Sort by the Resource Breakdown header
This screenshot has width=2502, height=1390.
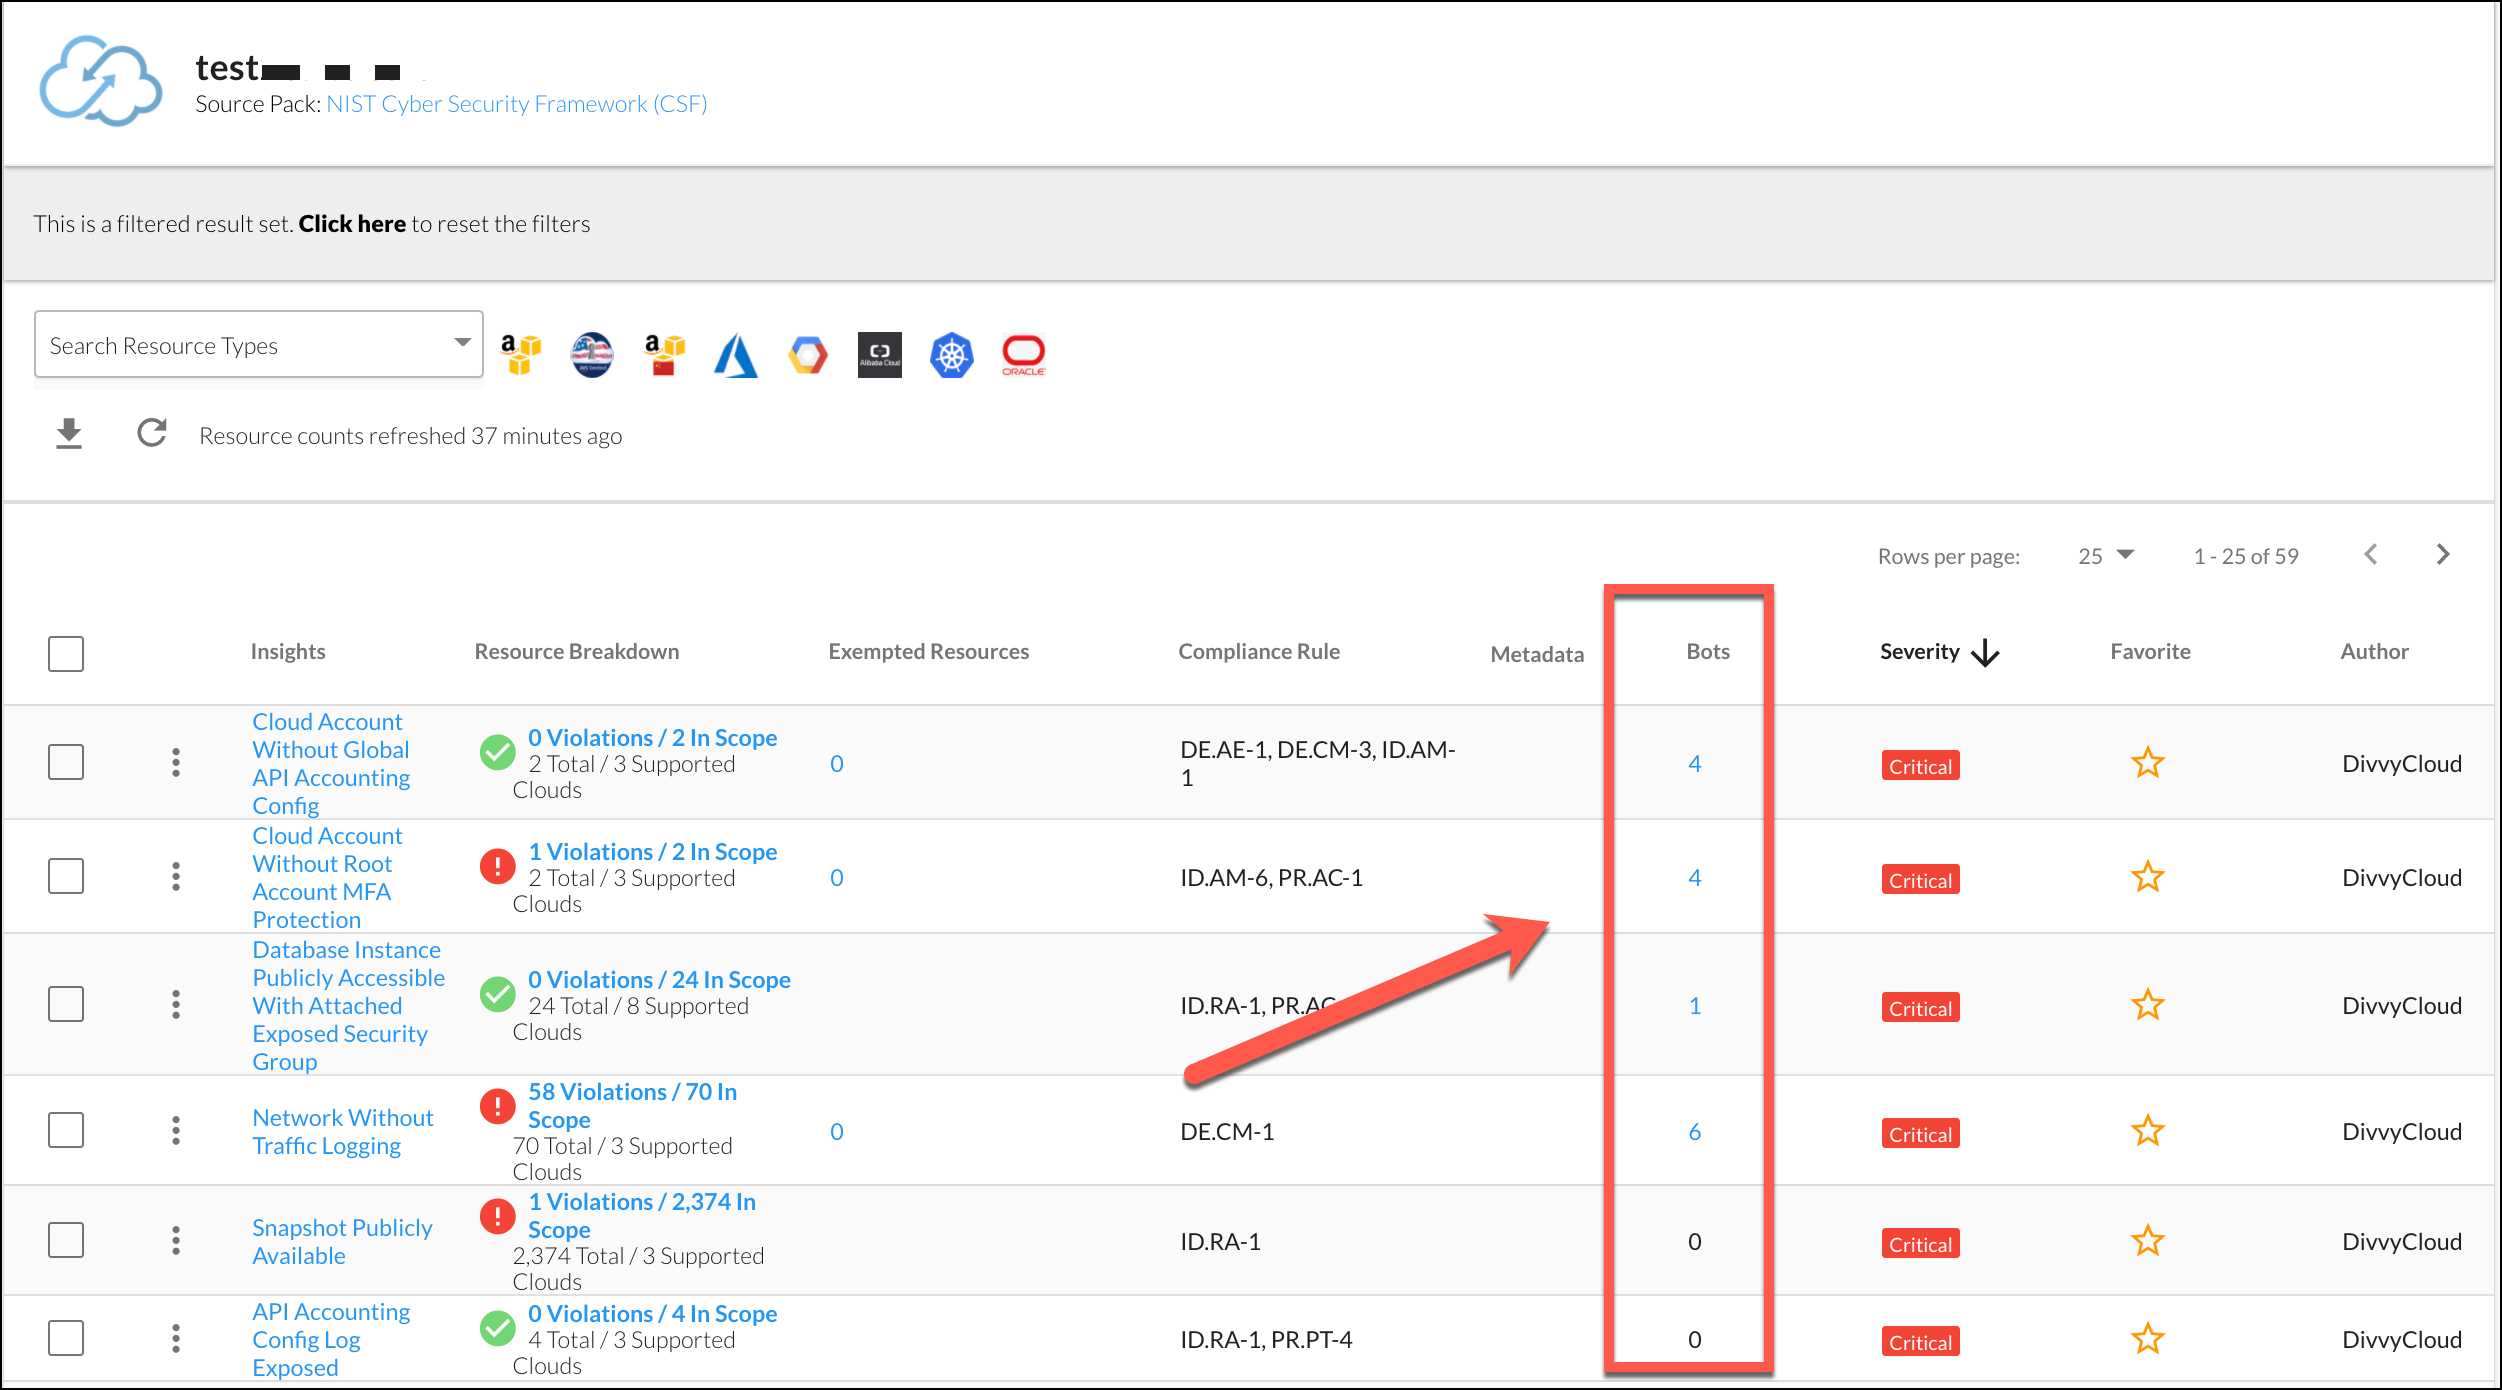[577, 652]
